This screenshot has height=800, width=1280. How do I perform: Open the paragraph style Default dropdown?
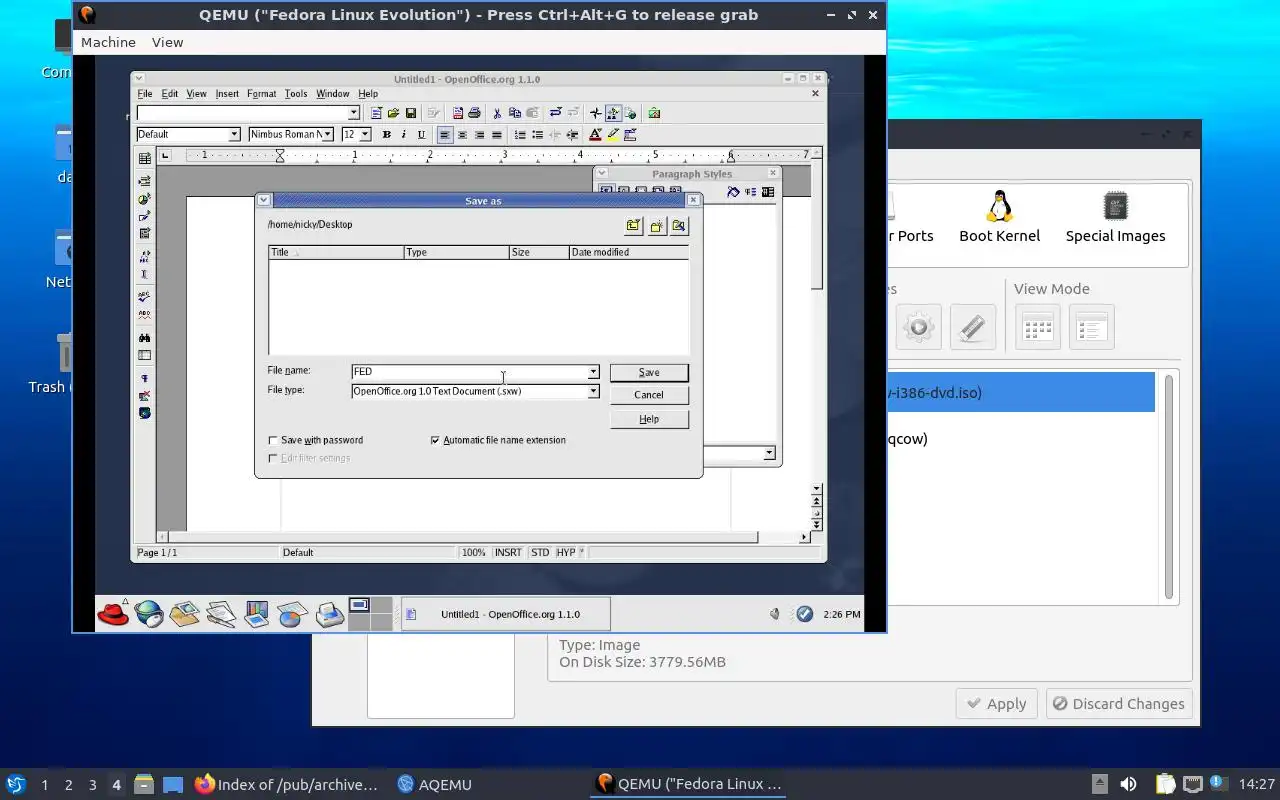tap(234, 134)
